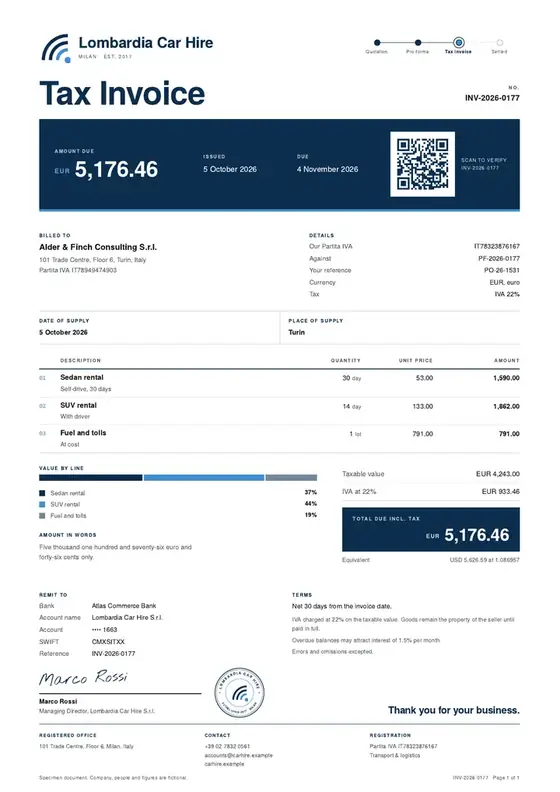
Task: Click the USD equivalent 5,626.59 line
Action: coord(484,560)
